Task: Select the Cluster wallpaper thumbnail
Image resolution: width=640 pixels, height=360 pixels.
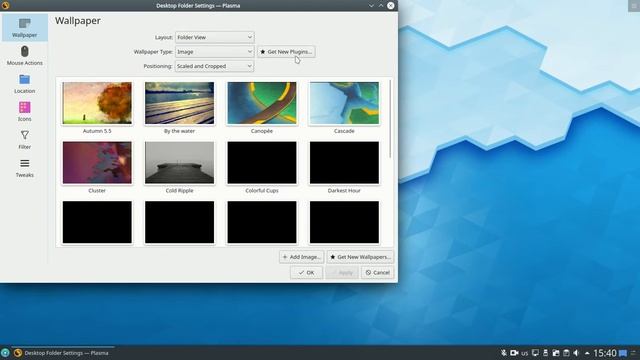Action: (x=97, y=163)
